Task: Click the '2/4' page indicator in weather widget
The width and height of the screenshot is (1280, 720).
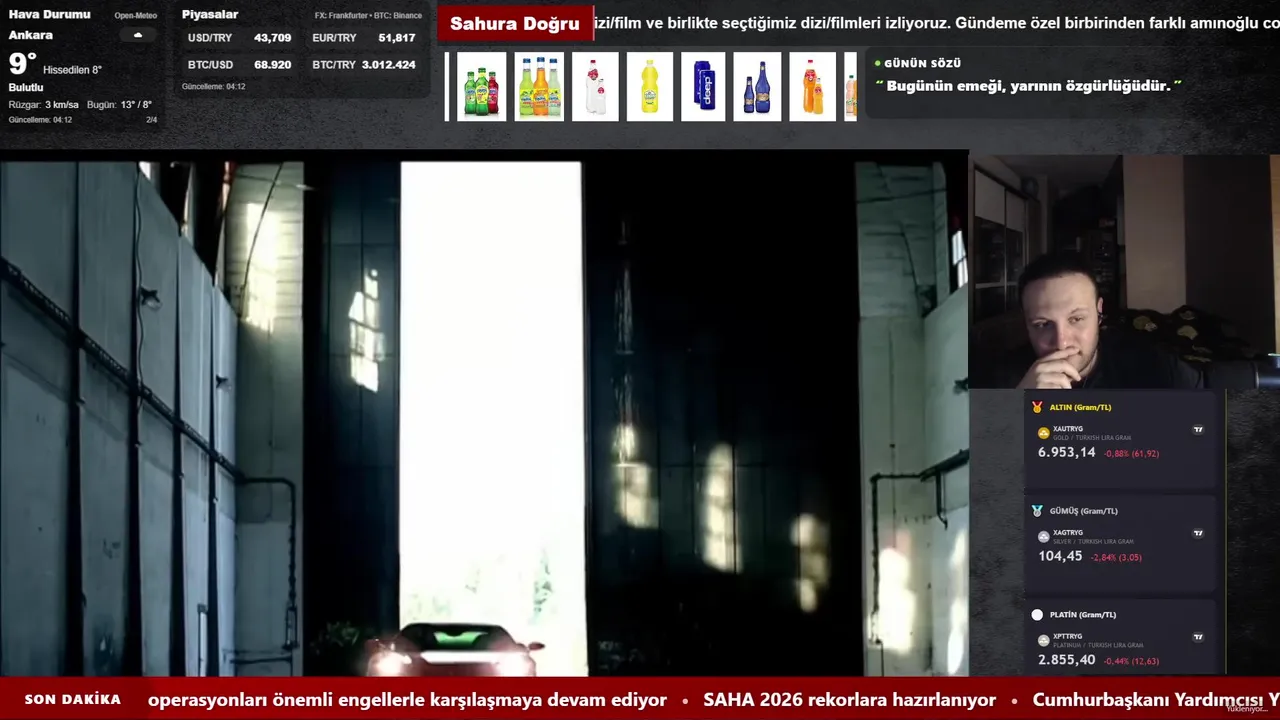Action: [x=152, y=120]
